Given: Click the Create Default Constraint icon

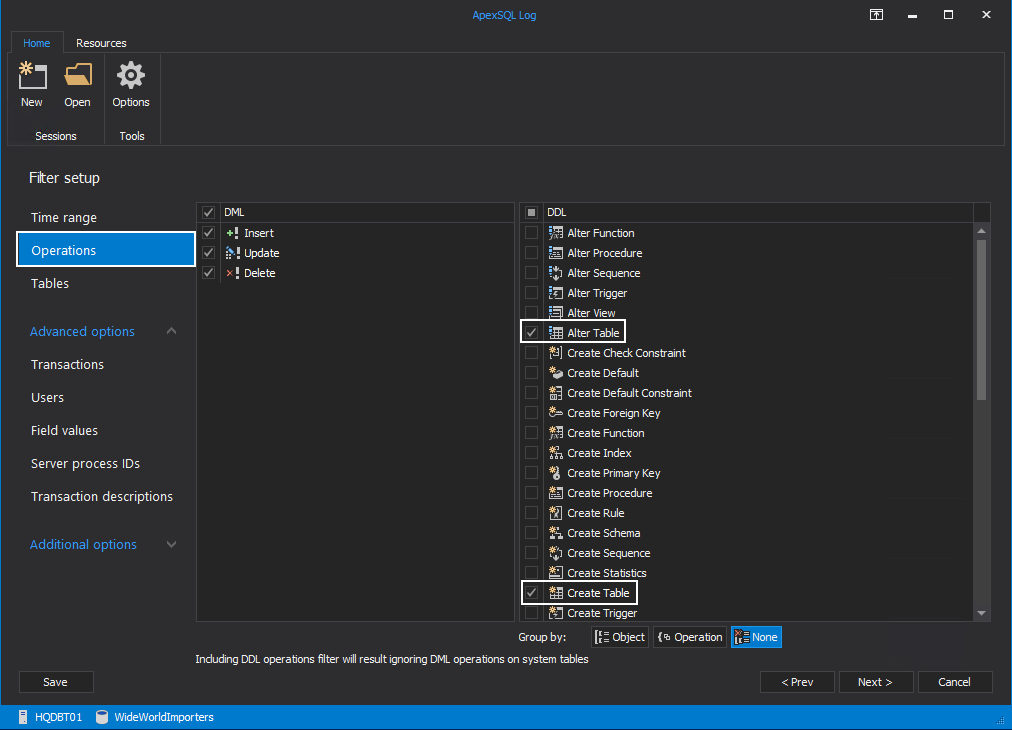Looking at the screenshot, I should pos(556,393).
